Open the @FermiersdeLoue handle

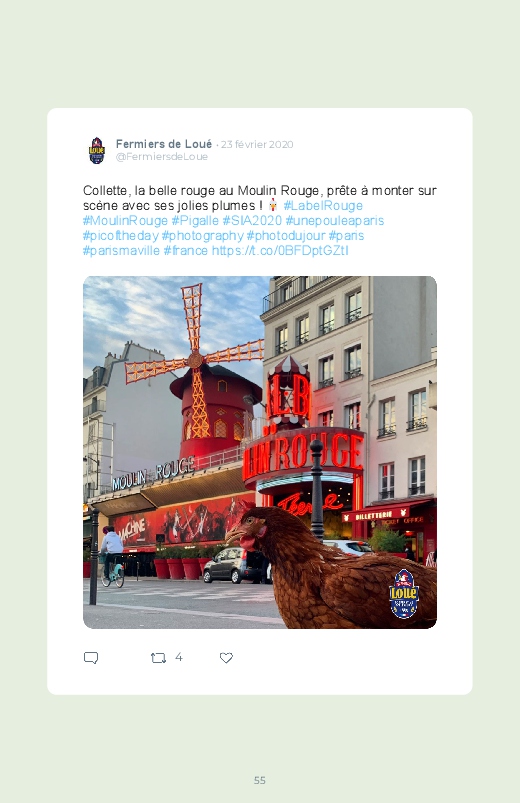162,157
